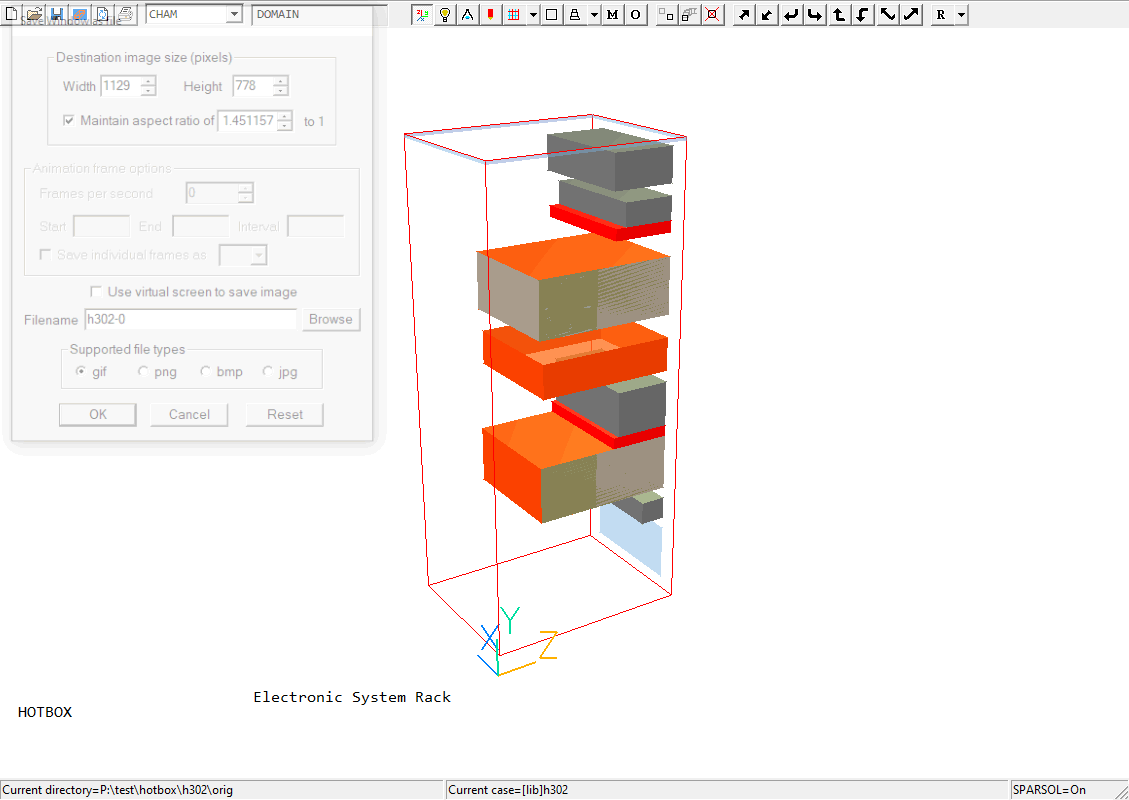Toggle the Maintain aspect ratio checkbox
Viewport: 1129px width, 800px height.
pyautogui.click(x=69, y=121)
